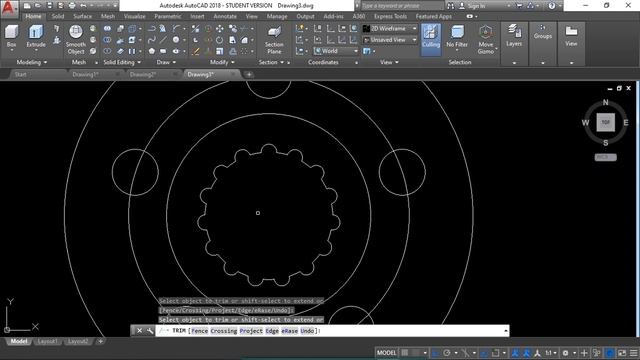Choose the Fence option in command line
Image resolution: width=640 pixels, height=360 pixels.
(199, 331)
